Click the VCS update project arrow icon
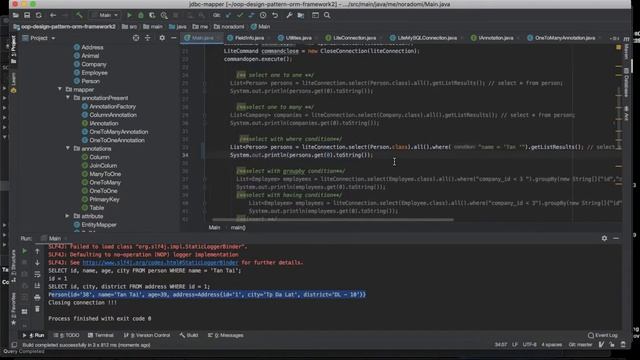Image resolution: width=640 pixels, height=360 pixels. click(x=228, y=15)
